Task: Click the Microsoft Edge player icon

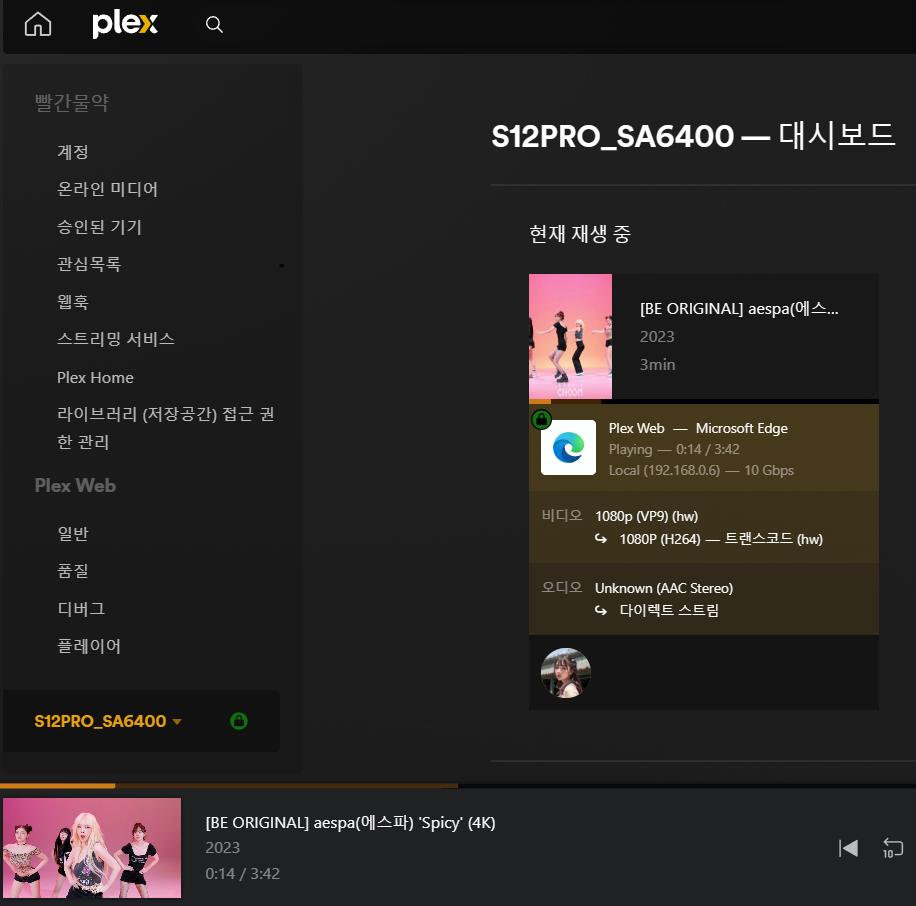Action: 568,447
